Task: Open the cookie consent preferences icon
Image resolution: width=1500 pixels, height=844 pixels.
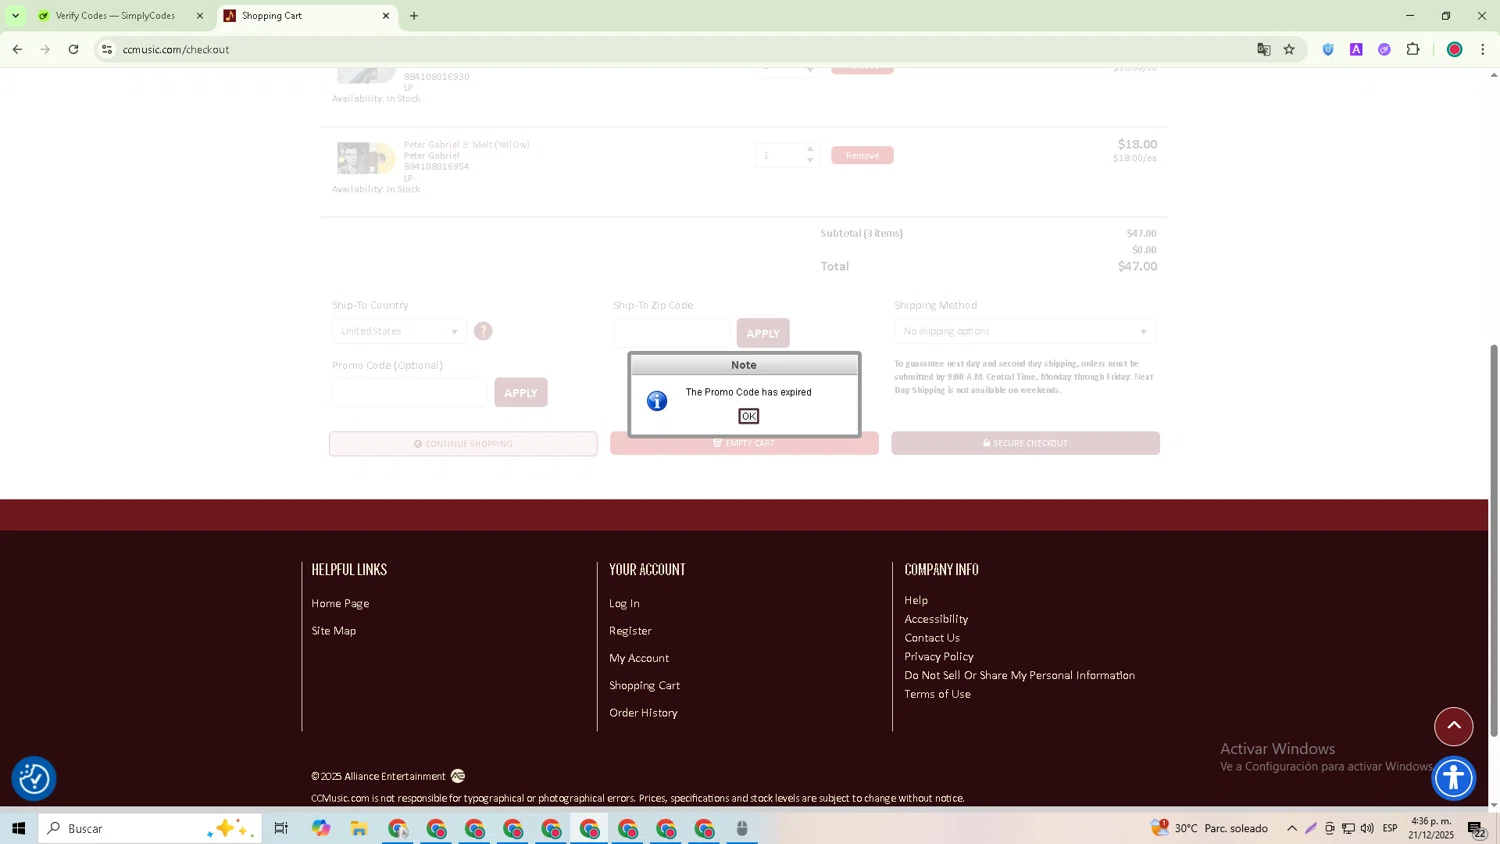Action: 34,778
